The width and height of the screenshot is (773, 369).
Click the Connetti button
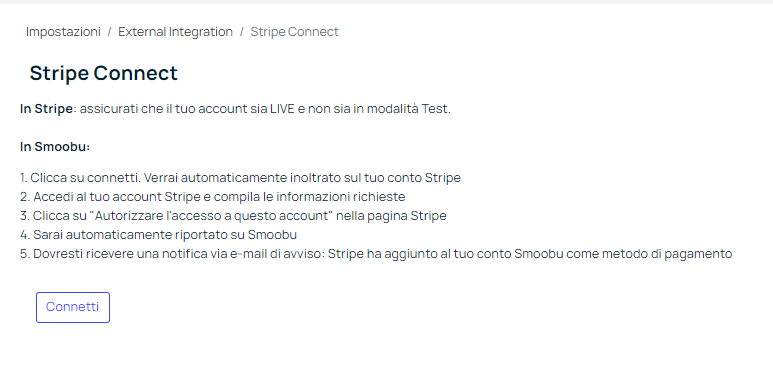click(x=73, y=307)
